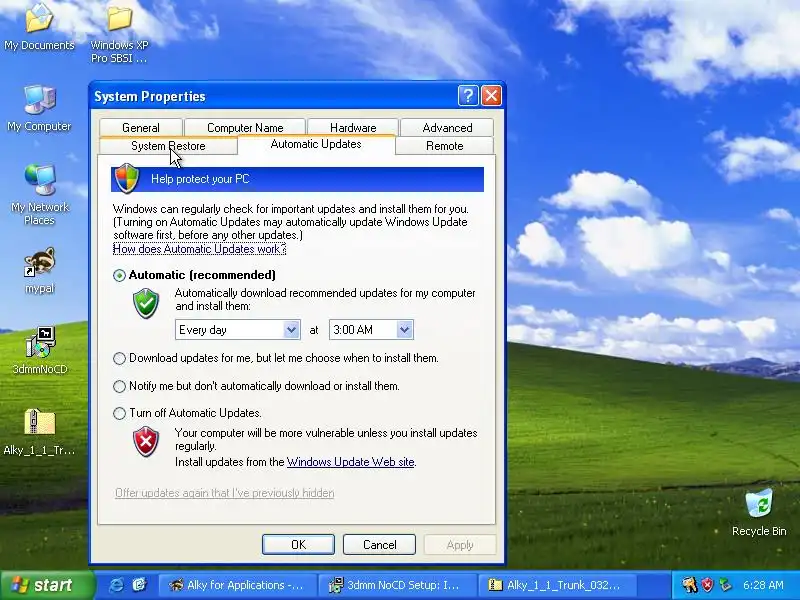
Task: Click the red X shield icon
Action: pos(146,442)
